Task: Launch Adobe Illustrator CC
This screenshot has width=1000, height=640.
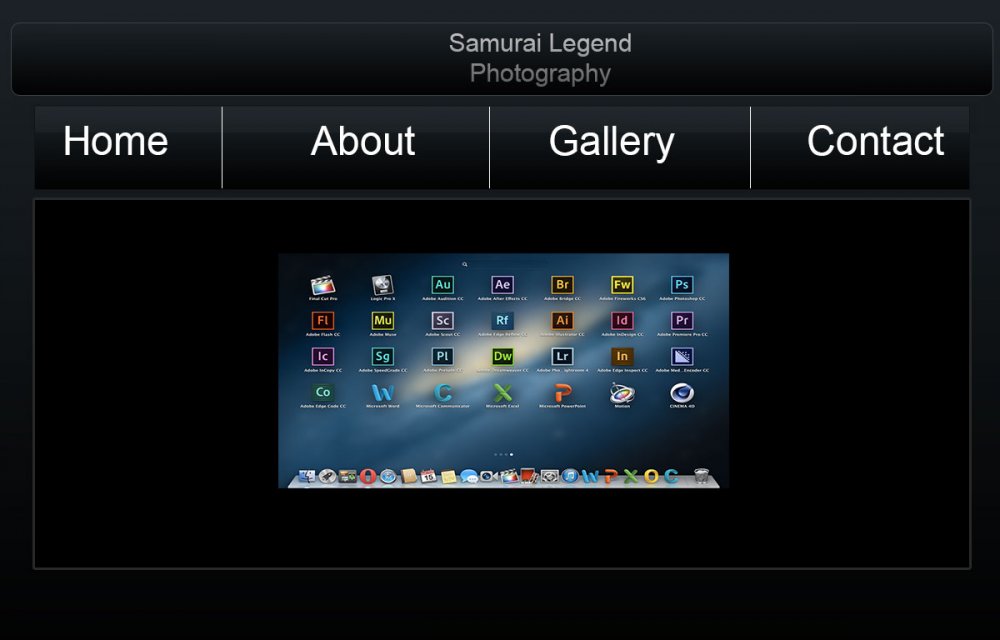Action: [562, 321]
